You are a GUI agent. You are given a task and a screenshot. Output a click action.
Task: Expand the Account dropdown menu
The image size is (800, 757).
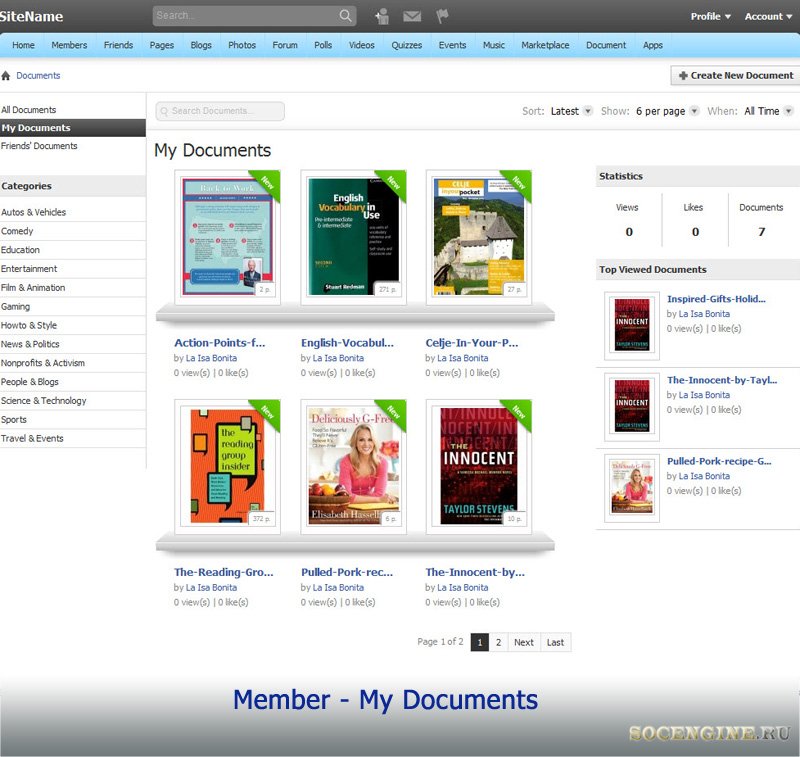point(768,16)
